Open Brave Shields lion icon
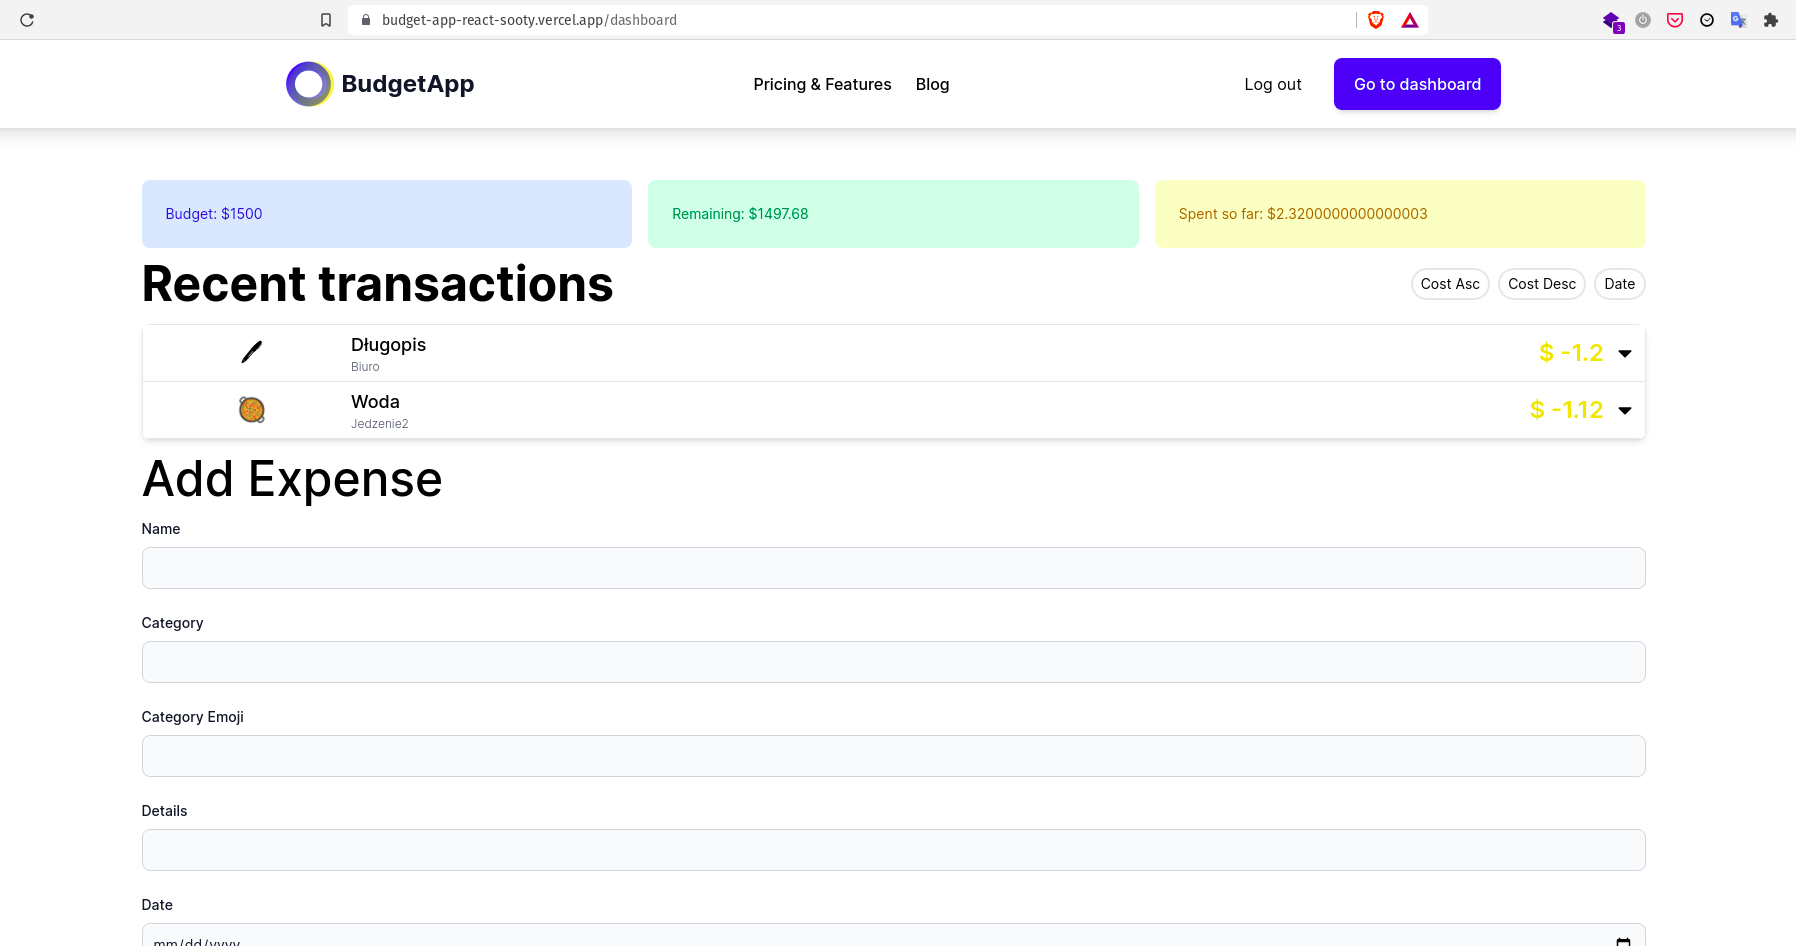 (x=1375, y=19)
